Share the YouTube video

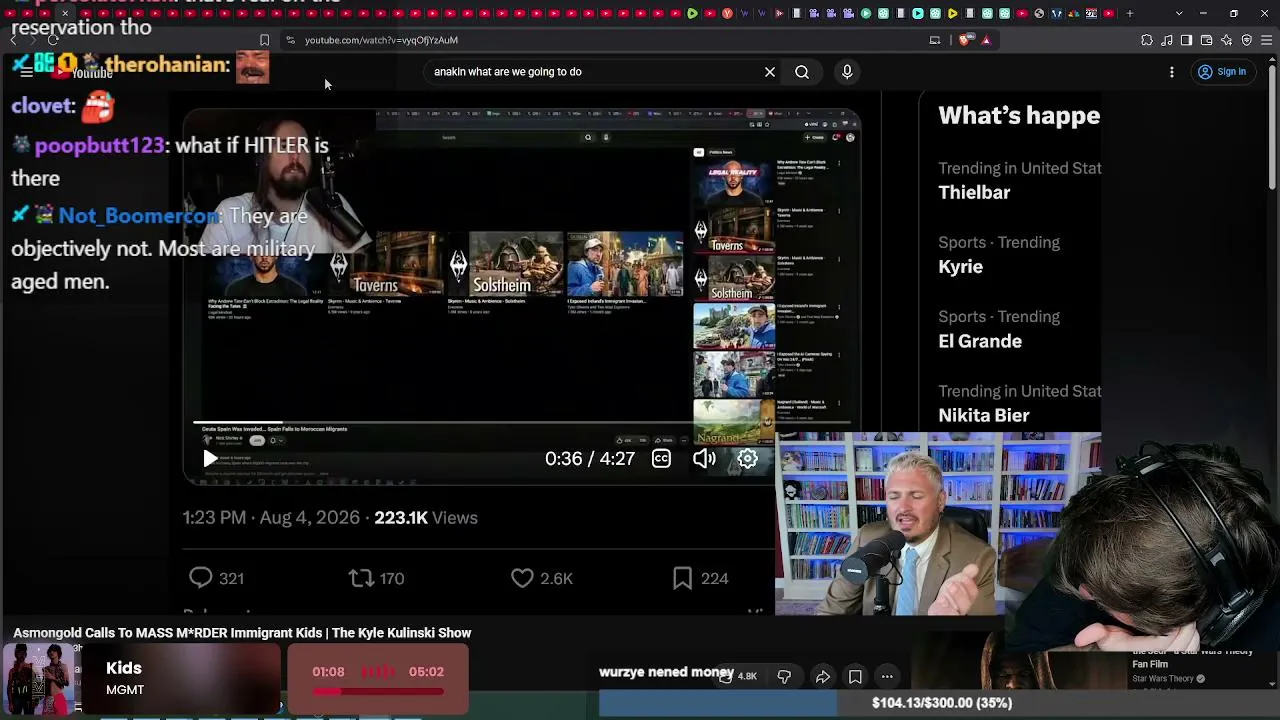[822, 677]
